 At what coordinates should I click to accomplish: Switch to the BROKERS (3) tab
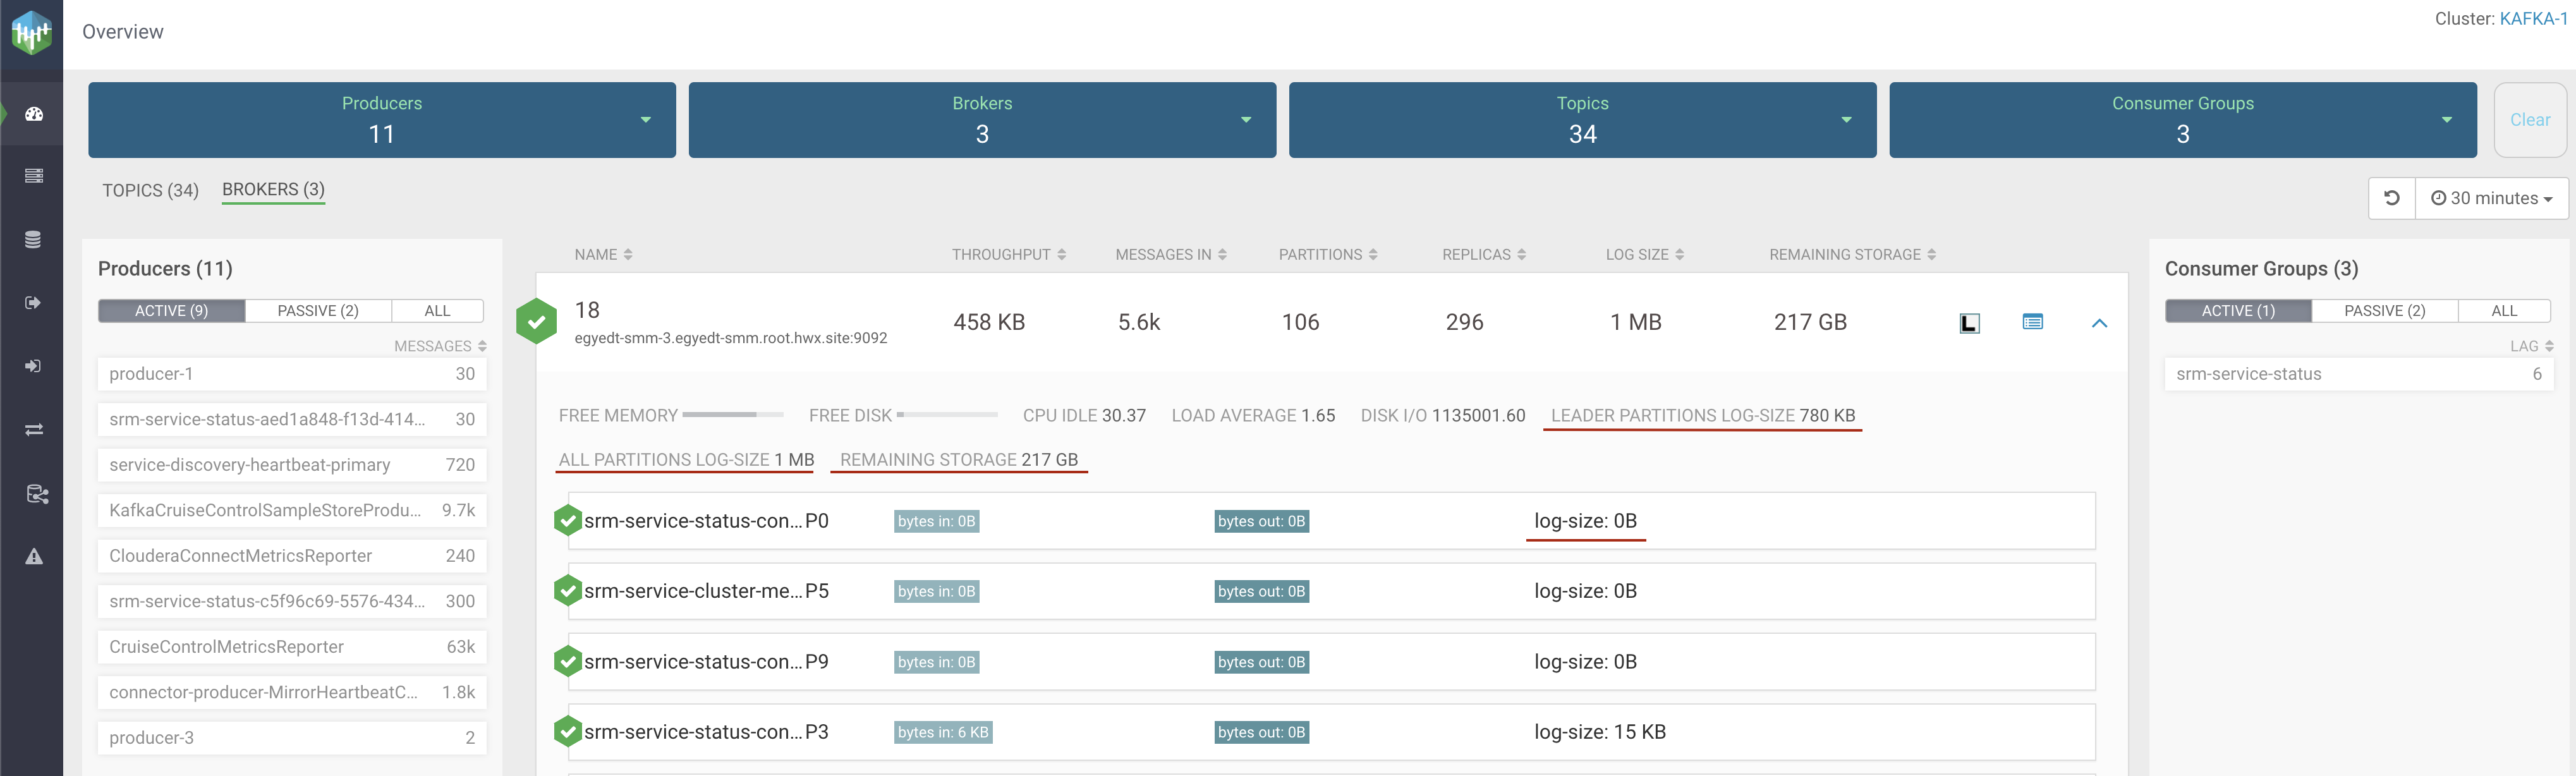(x=273, y=189)
